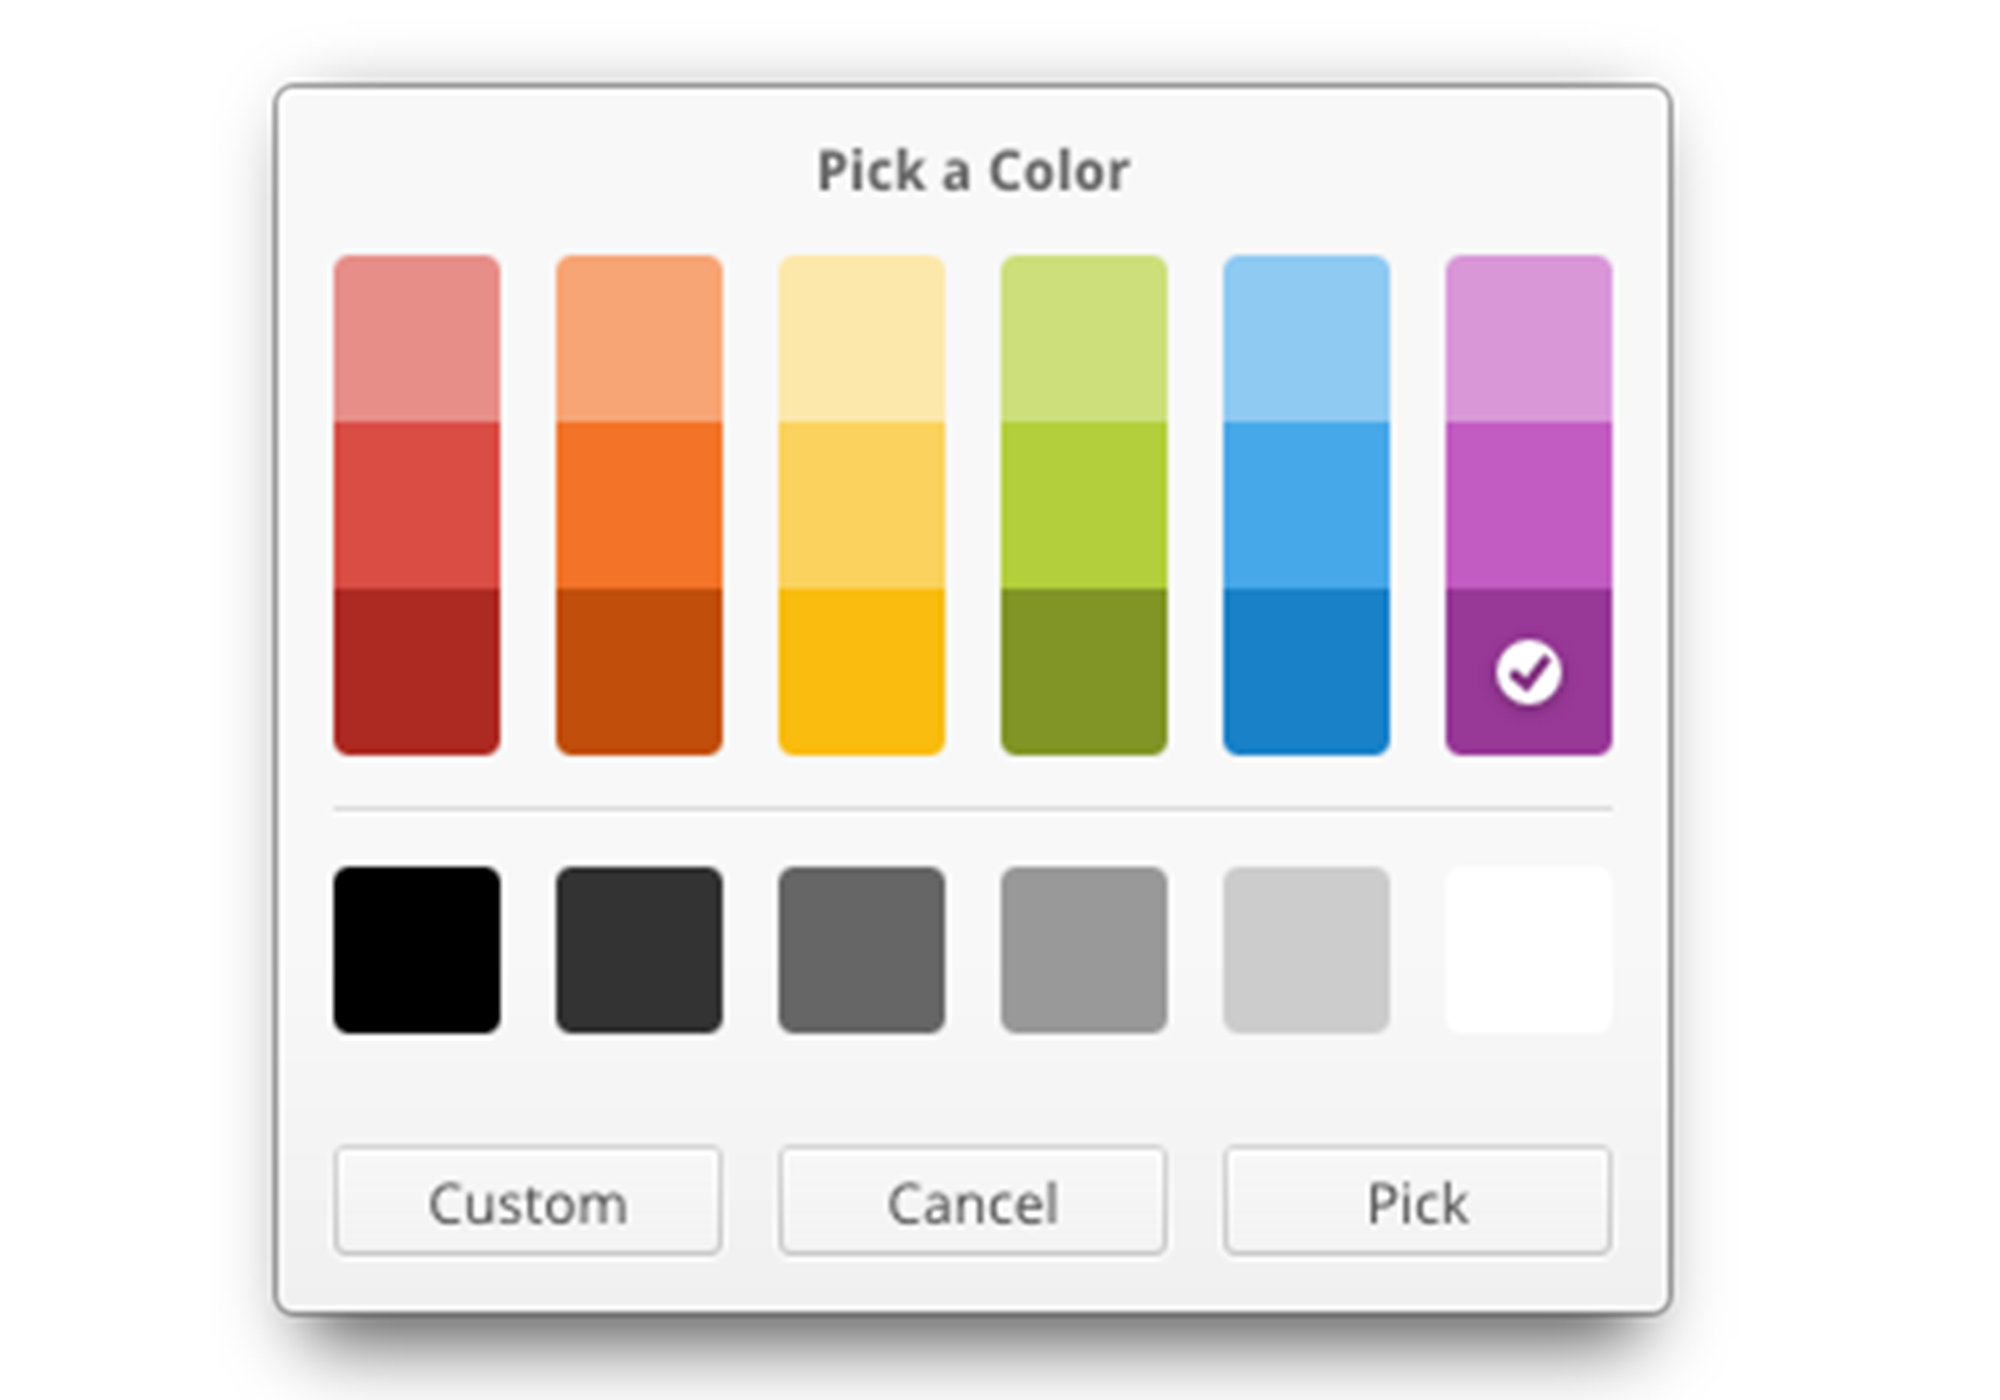Select the dark charcoal gray swatch
2000x1400 pixels.
639,950
